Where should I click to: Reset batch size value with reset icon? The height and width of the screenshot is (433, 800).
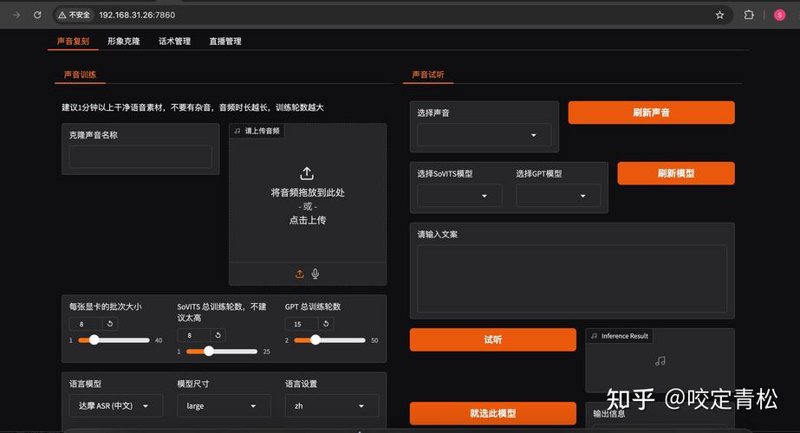click(x=110, y=324)
